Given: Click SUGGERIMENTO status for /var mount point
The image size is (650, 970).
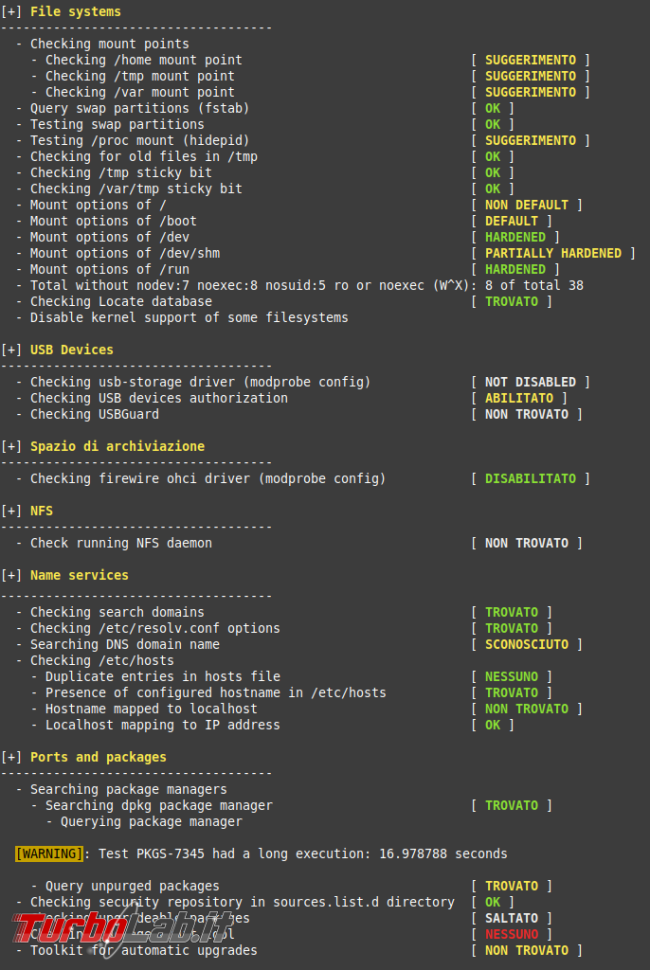Looking at the screenshot, I should coord(530,92).
